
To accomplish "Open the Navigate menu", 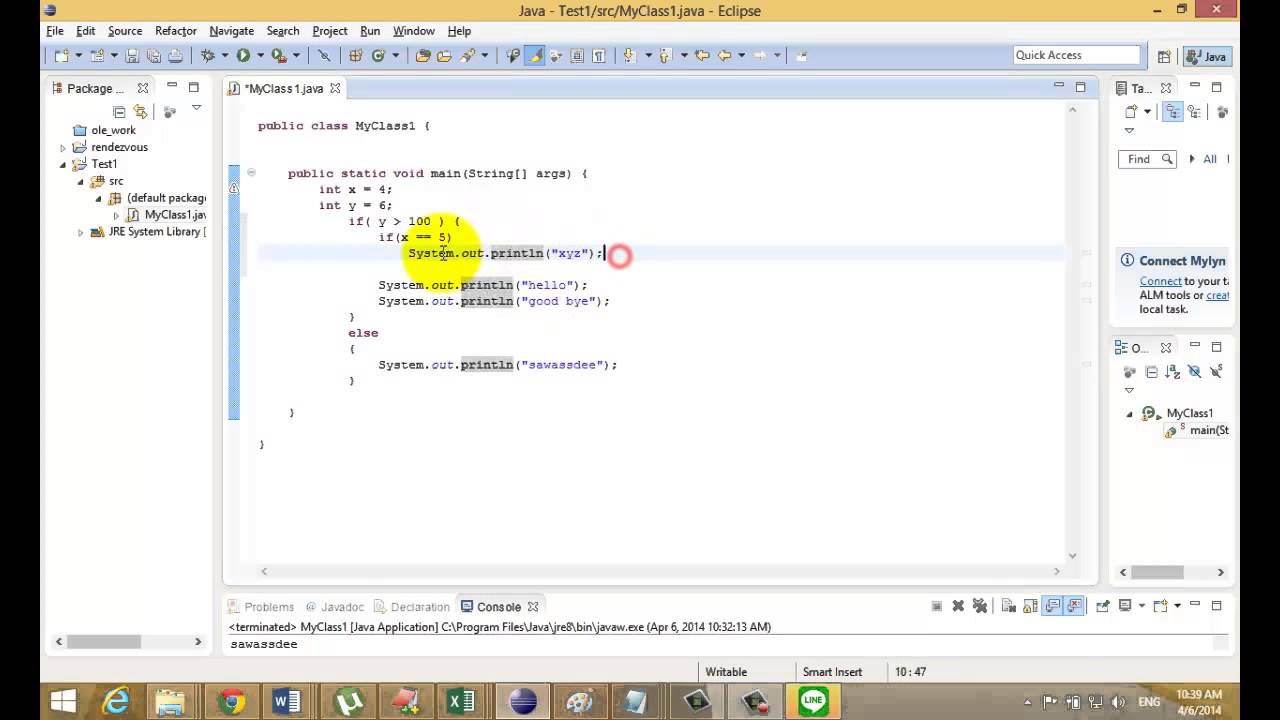I will coord(231,31).
